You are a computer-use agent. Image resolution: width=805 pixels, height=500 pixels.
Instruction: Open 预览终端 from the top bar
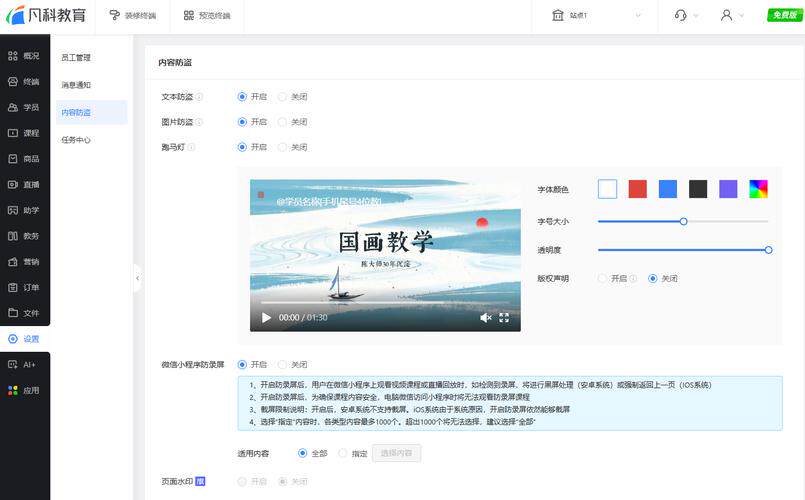pos(207,15)
